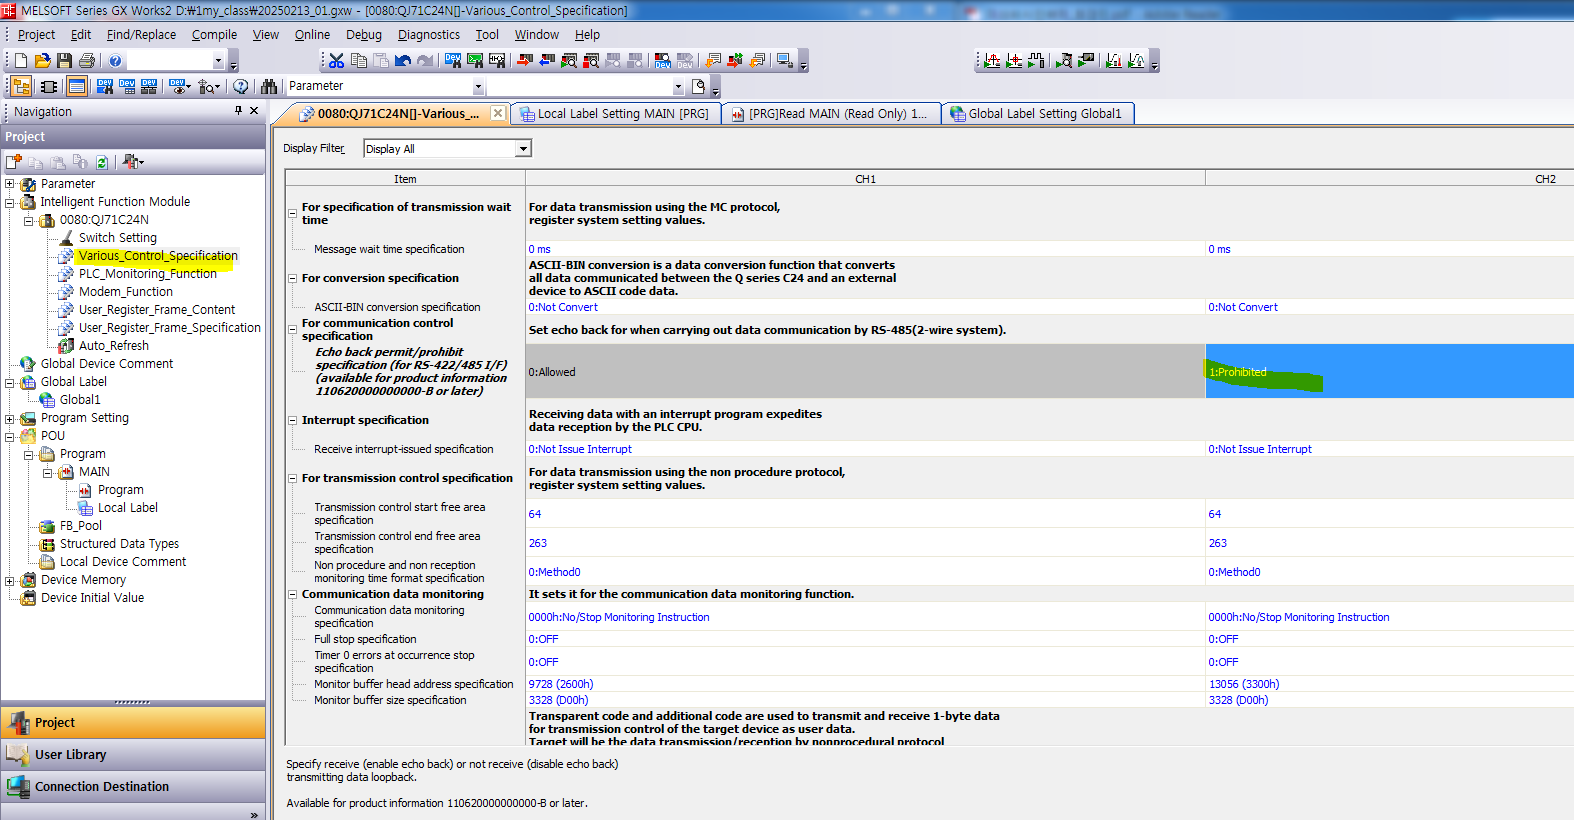The image size is (1574, 820).
Task: Click the PC monitor icon ending main toolbar
Action: click(784, 61)
